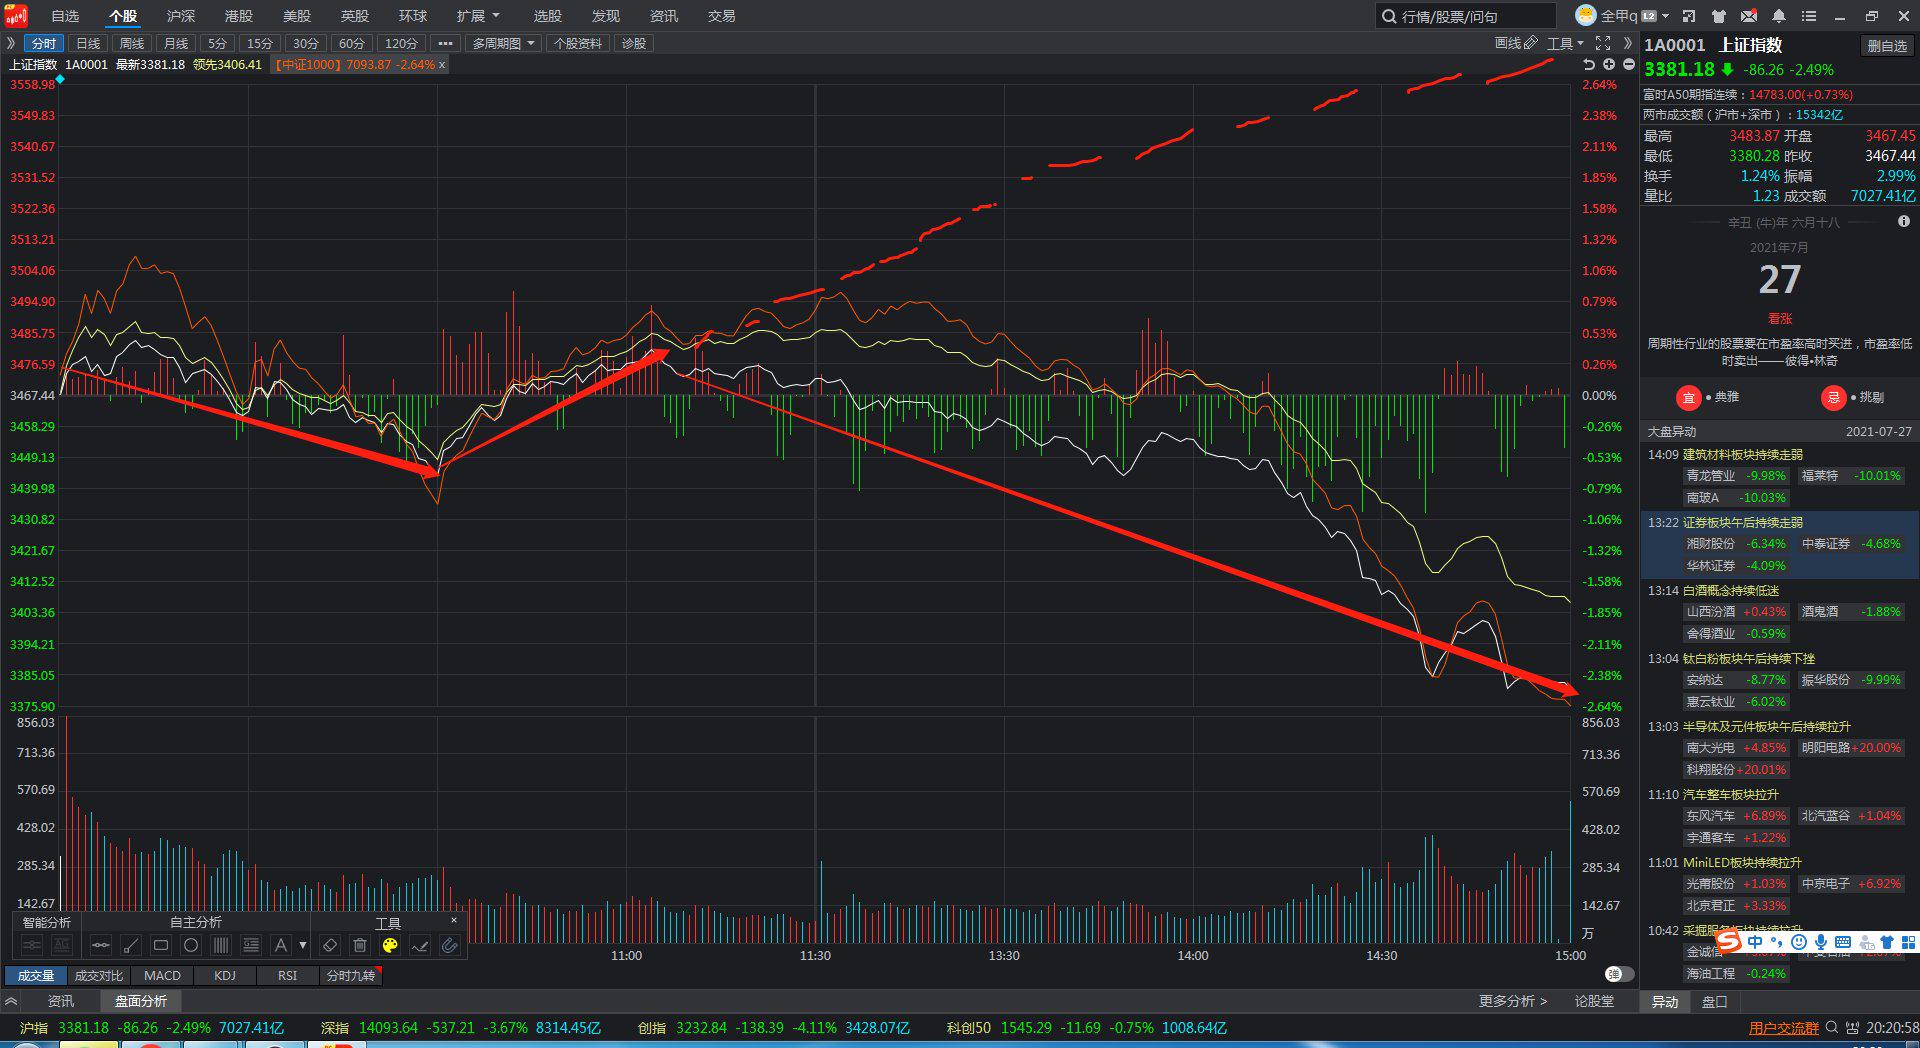Click the 诊股 button
This screenshot has width=1920, height=1048.
click(634, 43)
